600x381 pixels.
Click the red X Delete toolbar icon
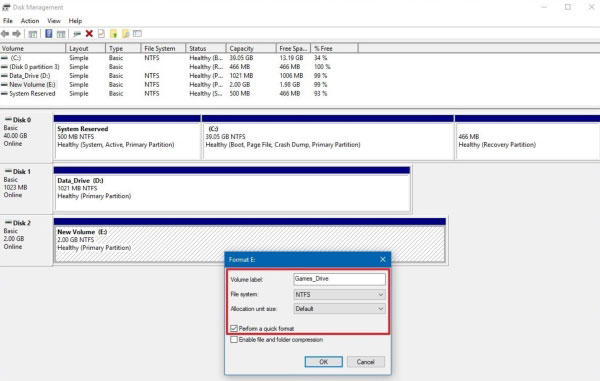pos(89,34)
